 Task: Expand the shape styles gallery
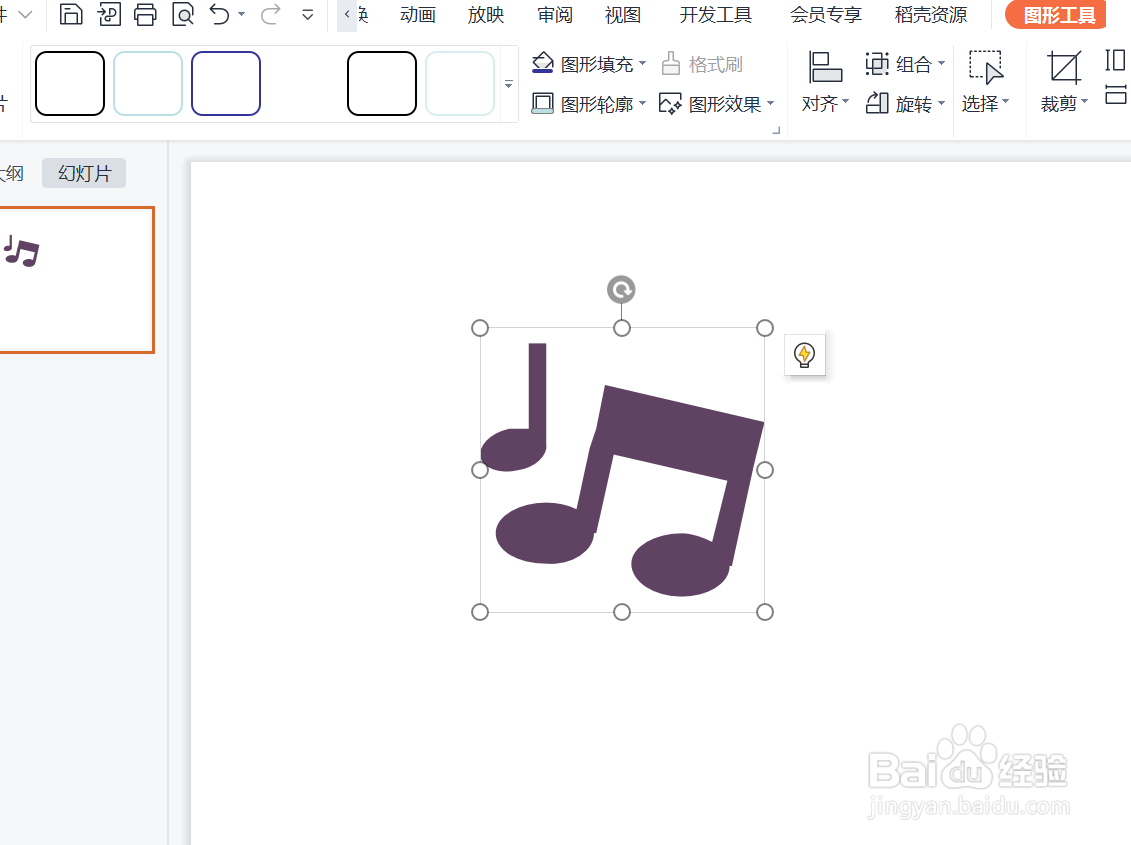(x=509, y=84)
